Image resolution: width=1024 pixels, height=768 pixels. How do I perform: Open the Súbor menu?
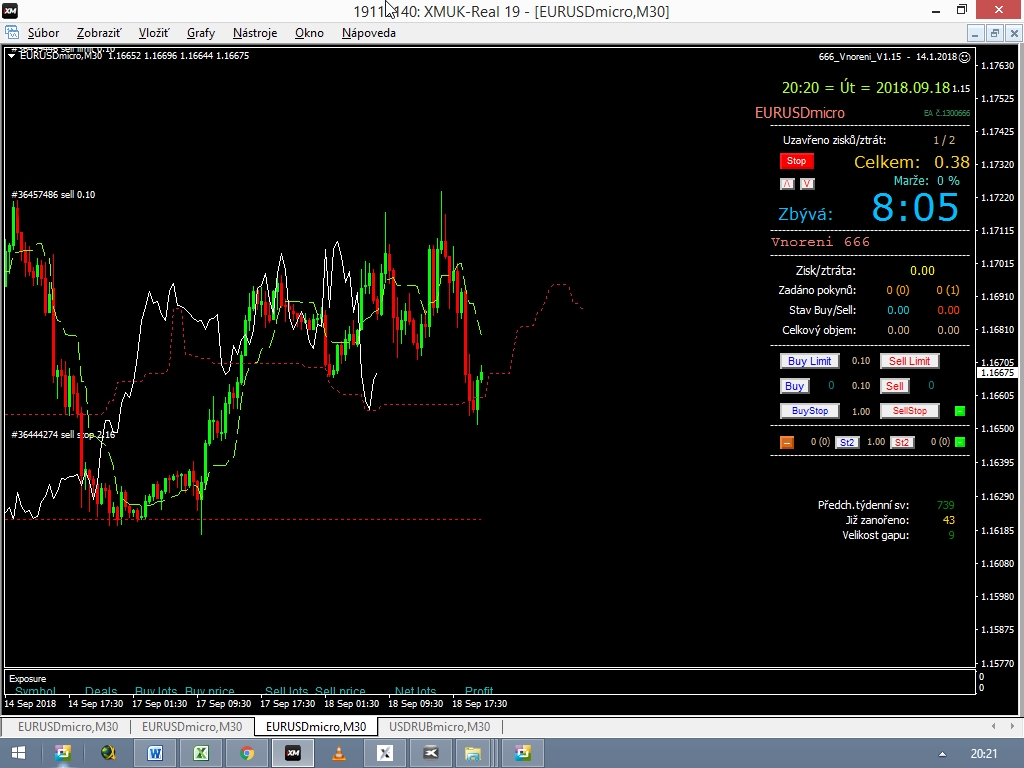pyautogui.click(x=43, y=33)
